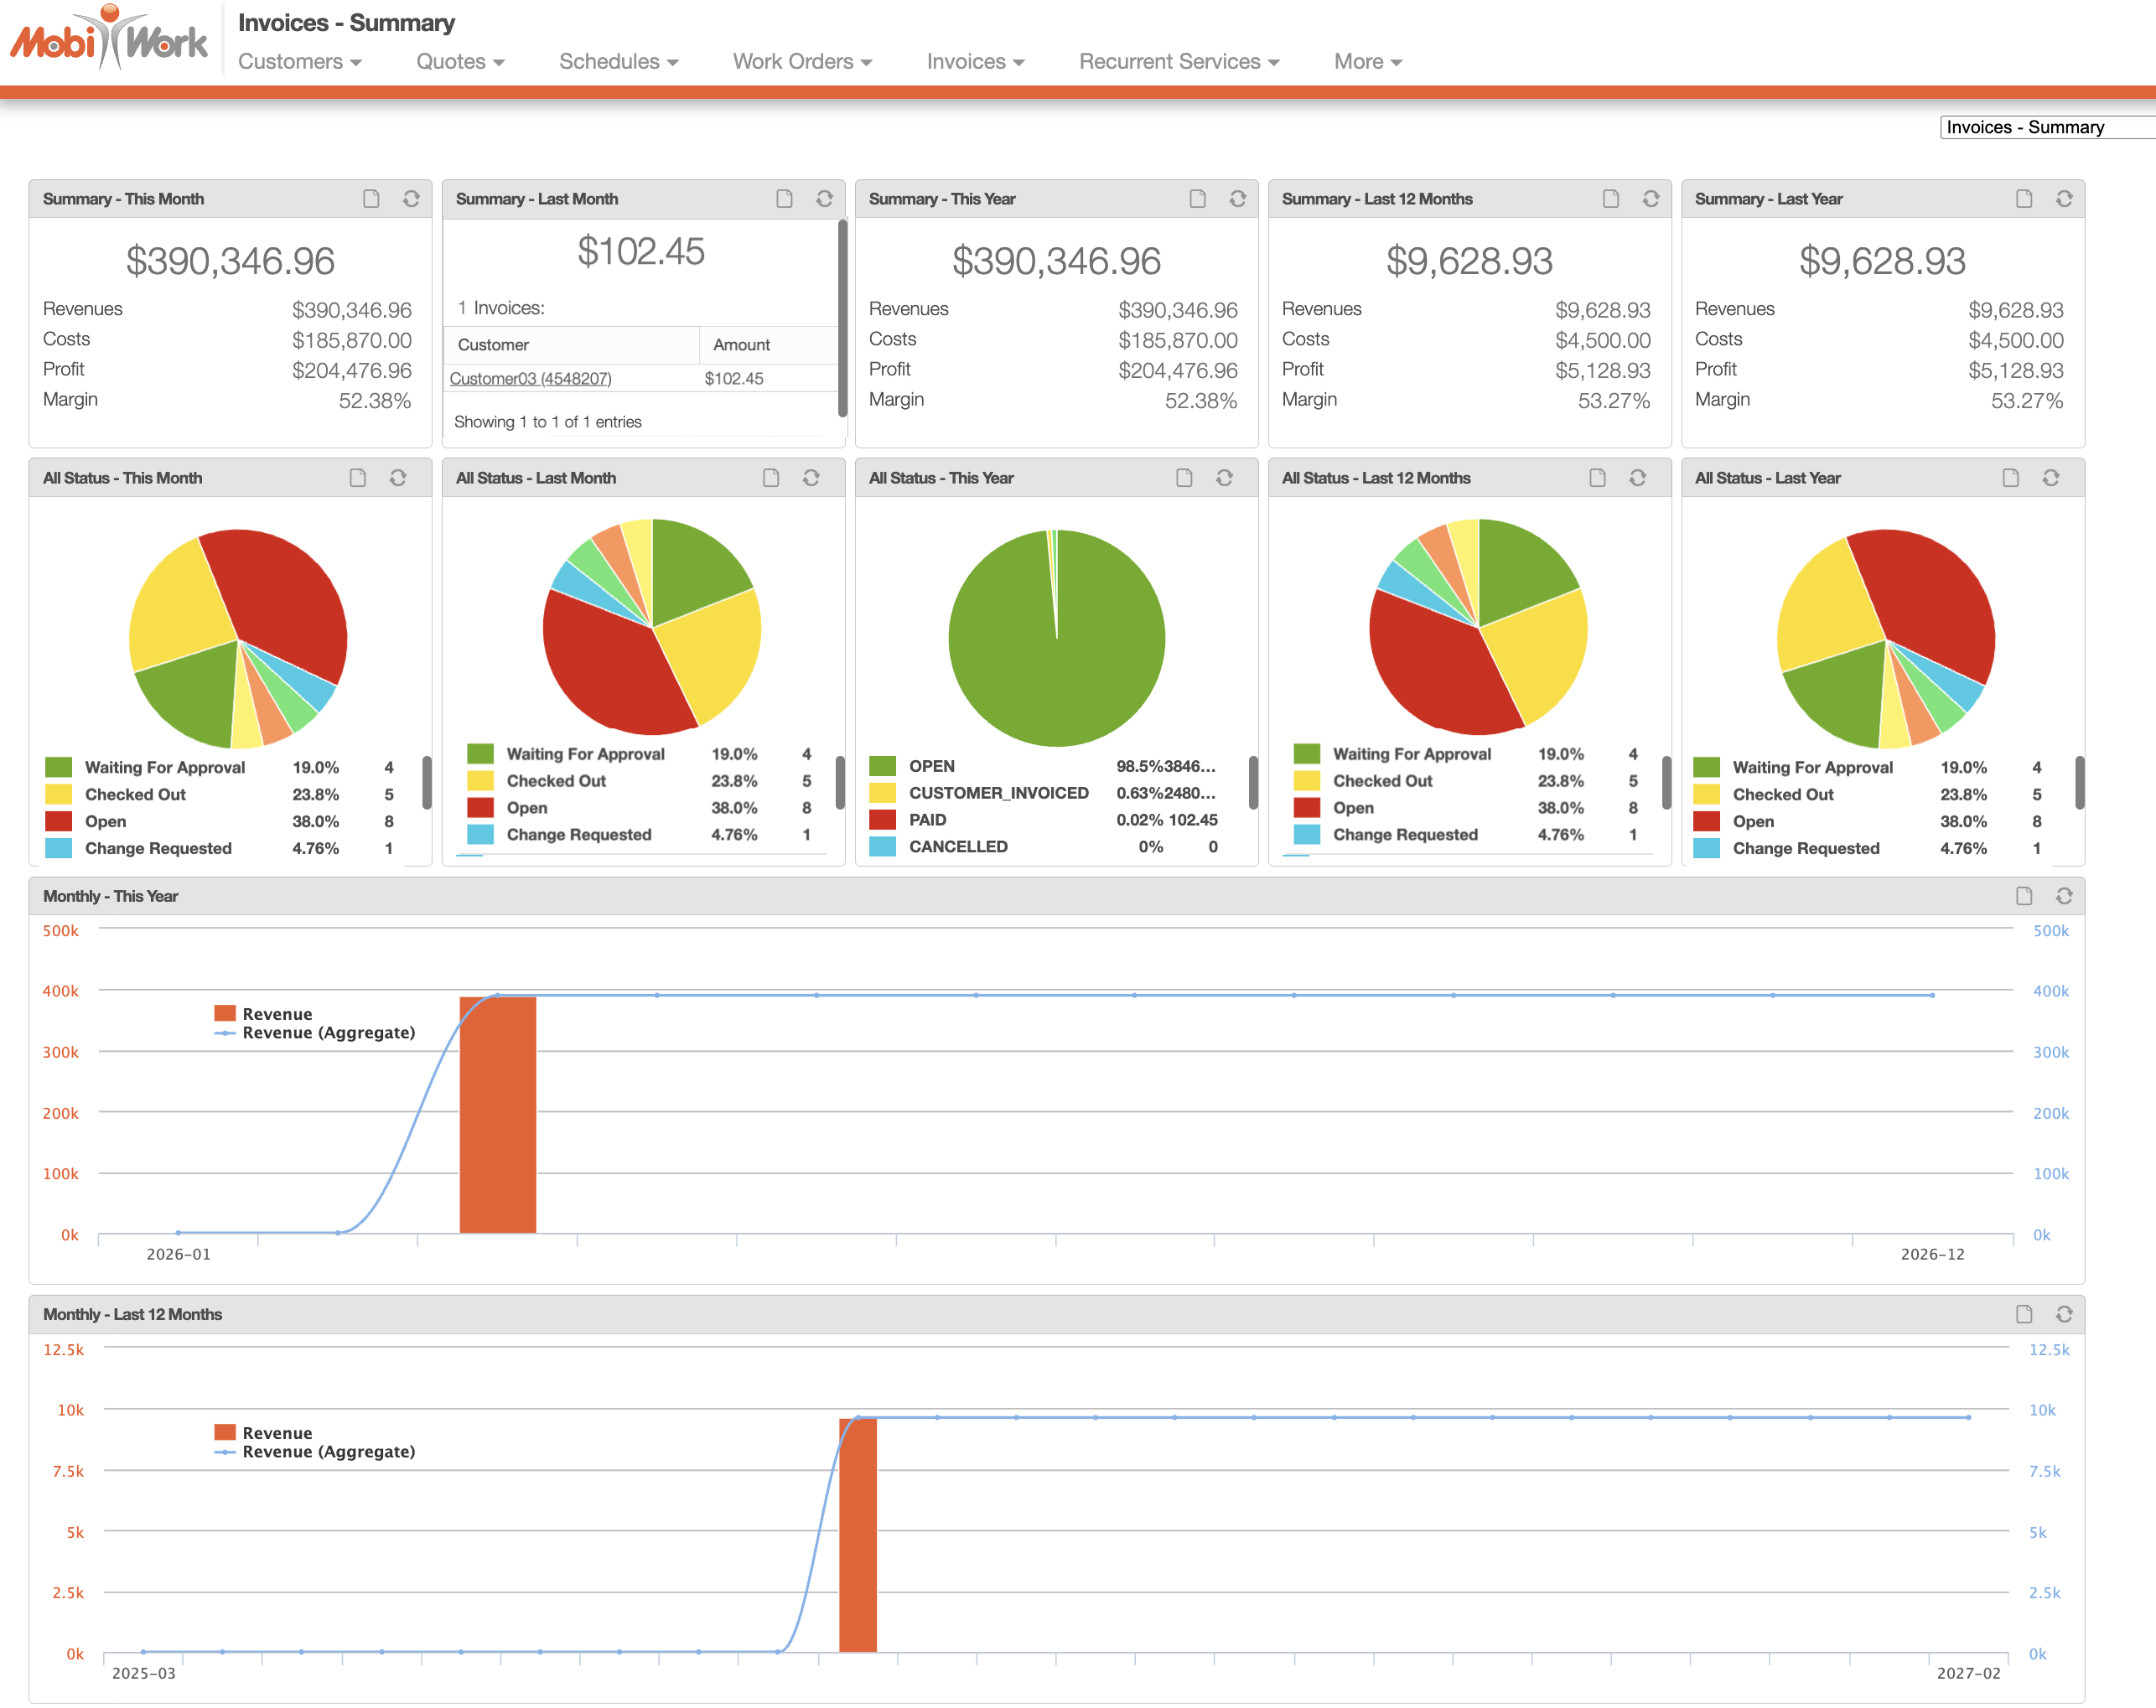The width and height of the screenshot is (2156, 1708).
Task: Refresh the Summary - This Month widget
Action: click(x=411, y=199)
